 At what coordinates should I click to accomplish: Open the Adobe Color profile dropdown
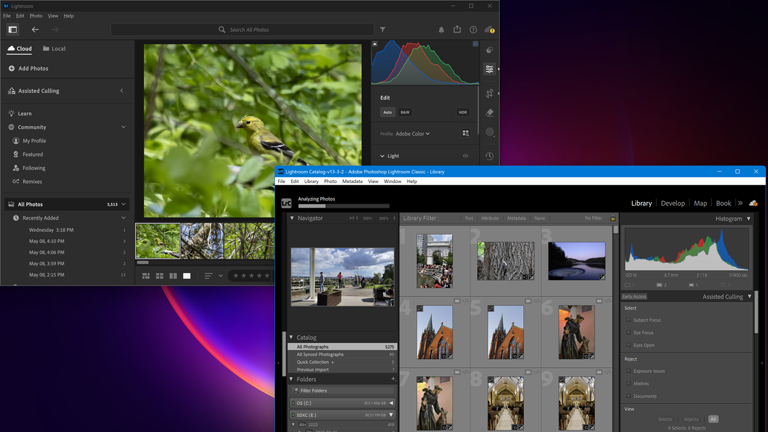point(412,134)
